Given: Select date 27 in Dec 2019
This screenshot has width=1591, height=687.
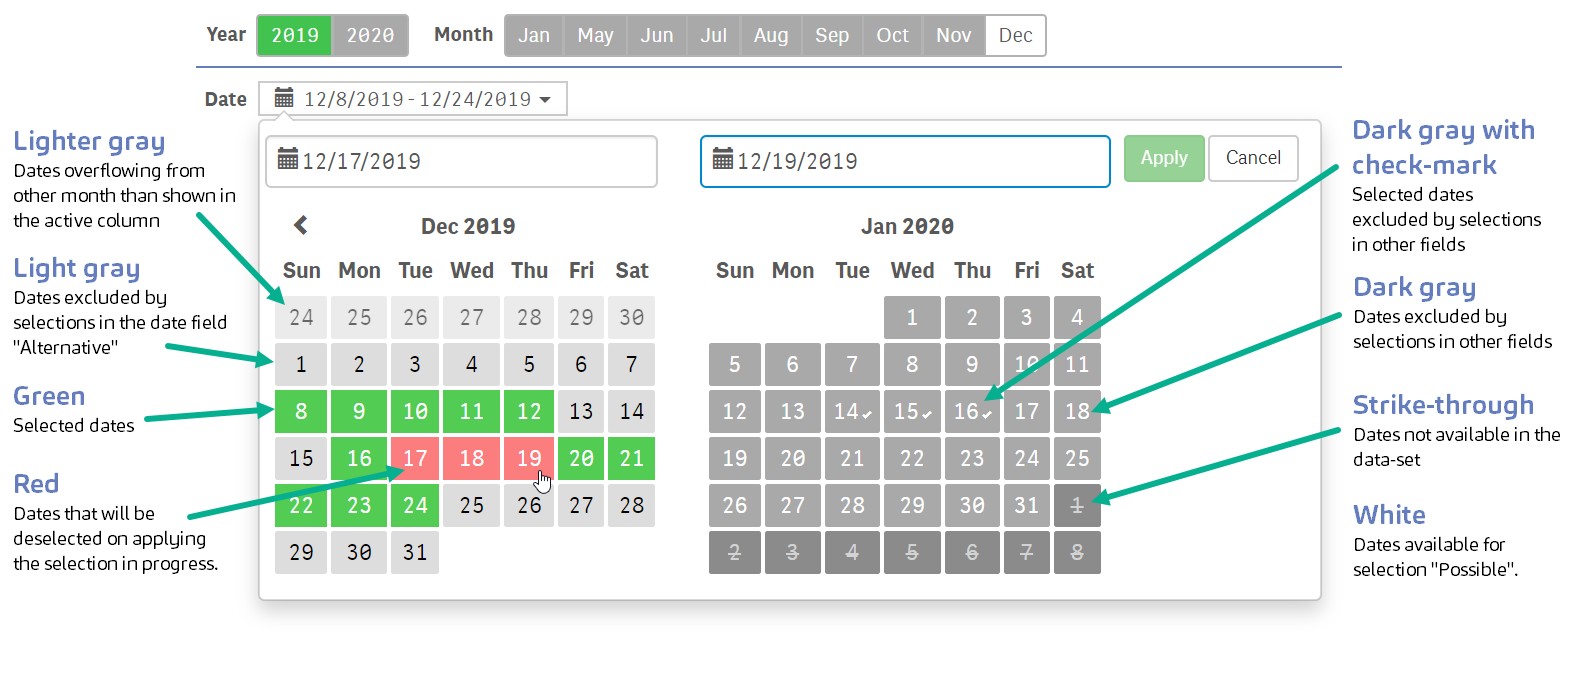Looking at the screenshot, I should click(581, 505).
